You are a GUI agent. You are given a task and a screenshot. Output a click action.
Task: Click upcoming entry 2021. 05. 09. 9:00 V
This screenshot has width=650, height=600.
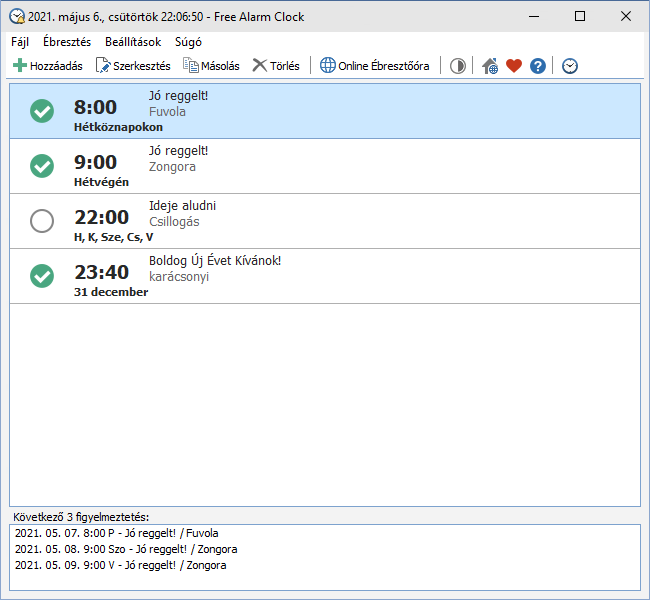click(121, 566)
